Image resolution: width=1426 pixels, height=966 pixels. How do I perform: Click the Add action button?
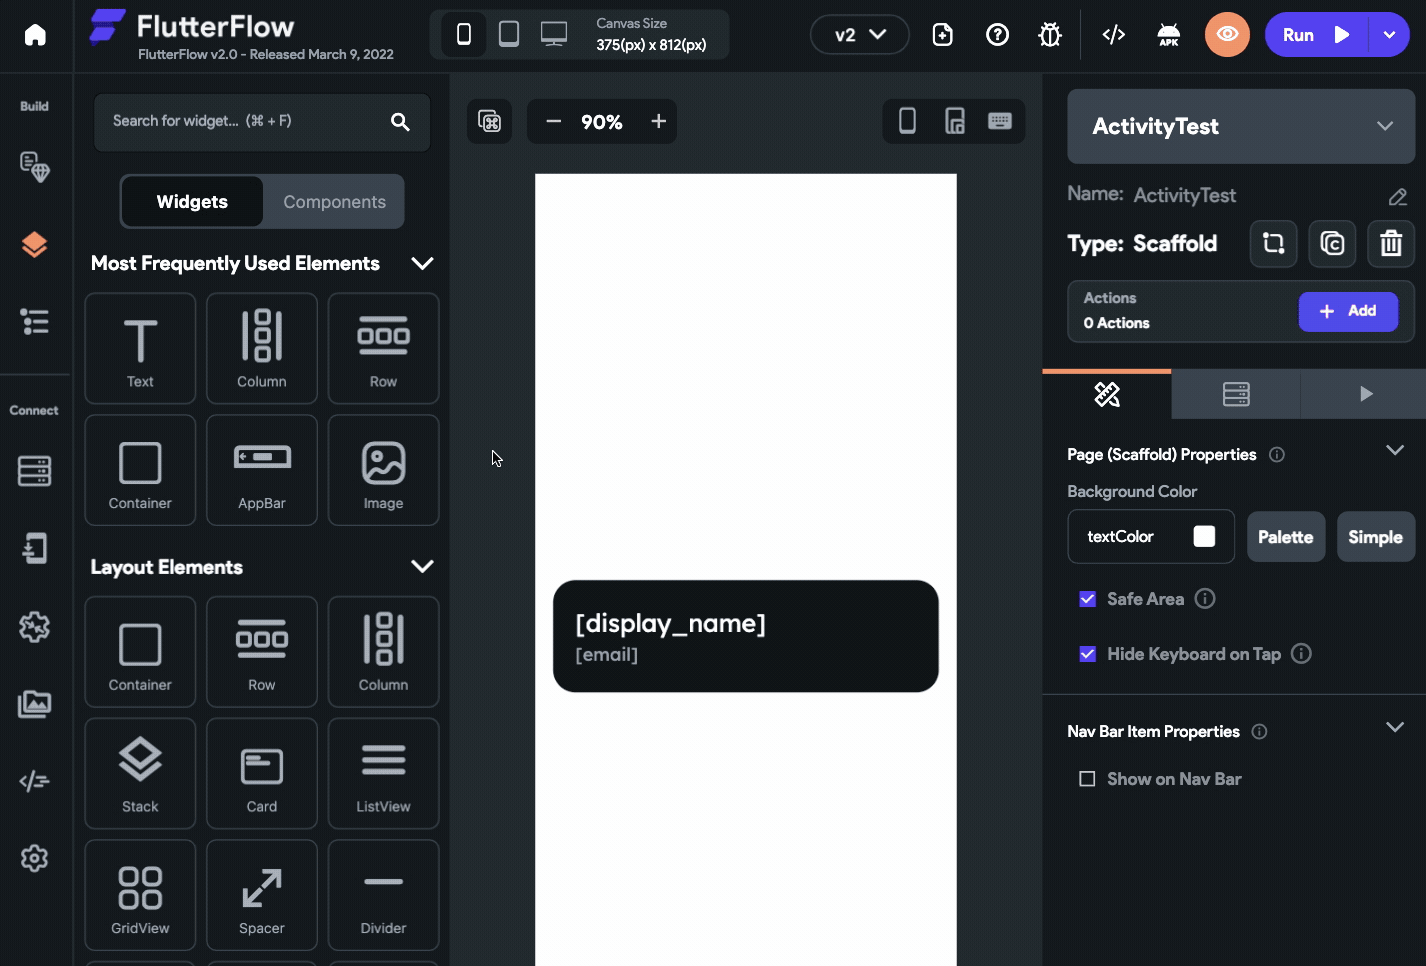[1348, 311]
